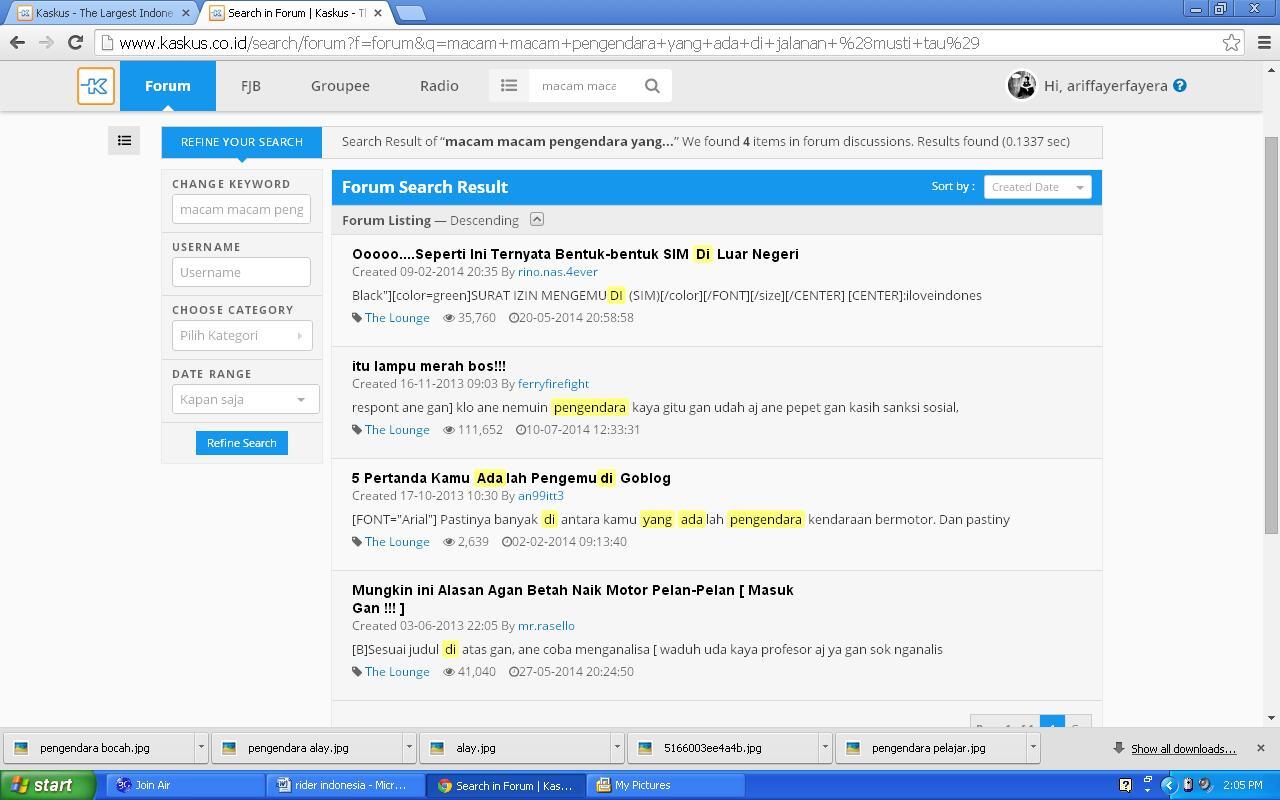Viewport: 1280px width, 800px height.
Task: Open dropdown arrow for pengendara bocah.jpg download
Action: (201, 747)
